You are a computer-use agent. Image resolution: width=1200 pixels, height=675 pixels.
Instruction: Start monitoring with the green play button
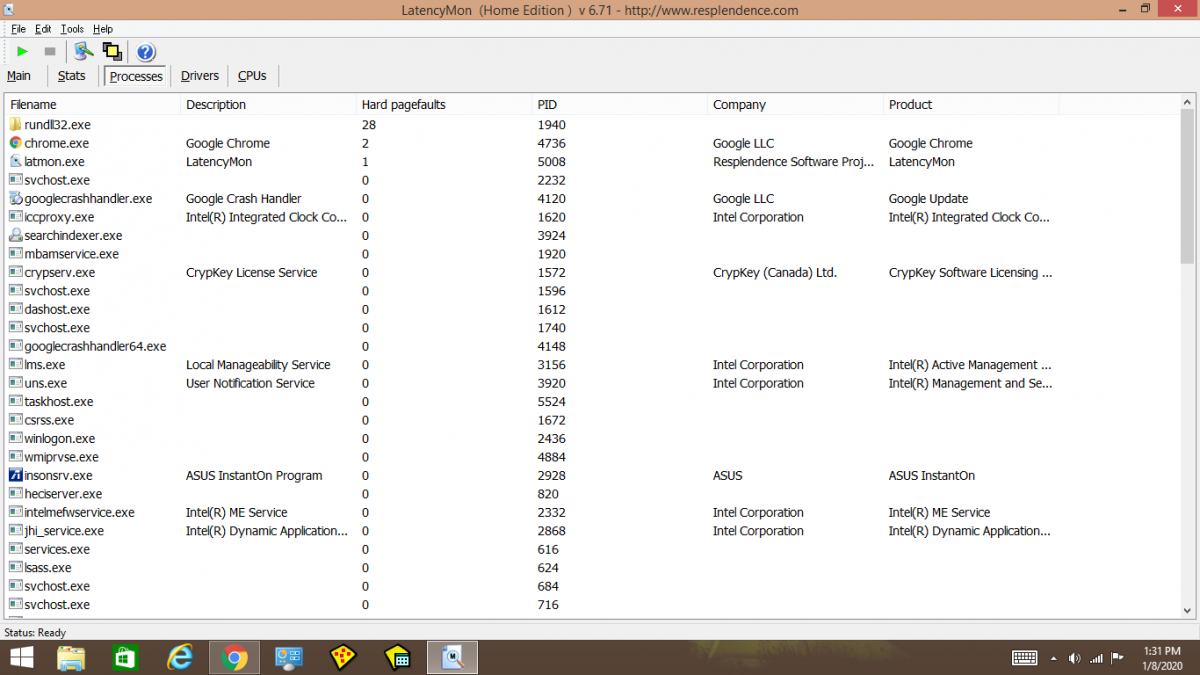tap(22, 52)
